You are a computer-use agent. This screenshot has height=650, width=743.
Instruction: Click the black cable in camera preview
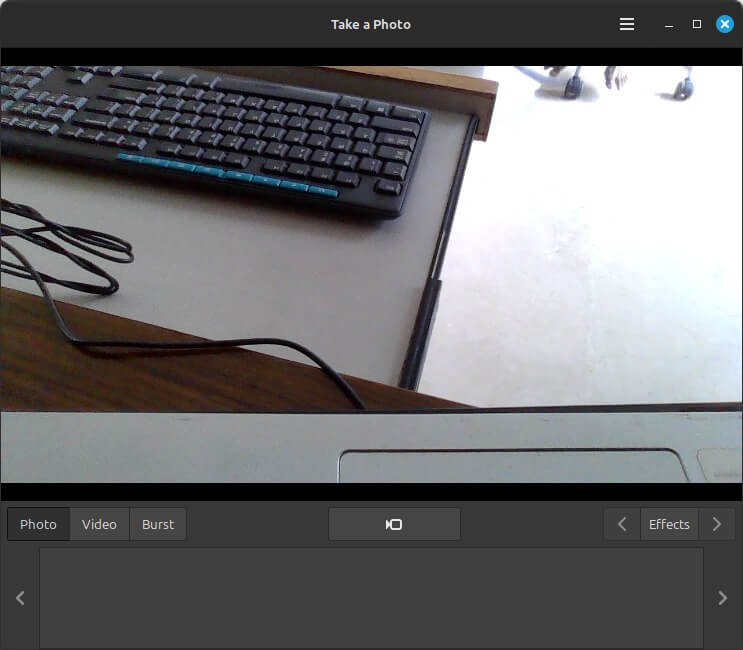[150, 346]
